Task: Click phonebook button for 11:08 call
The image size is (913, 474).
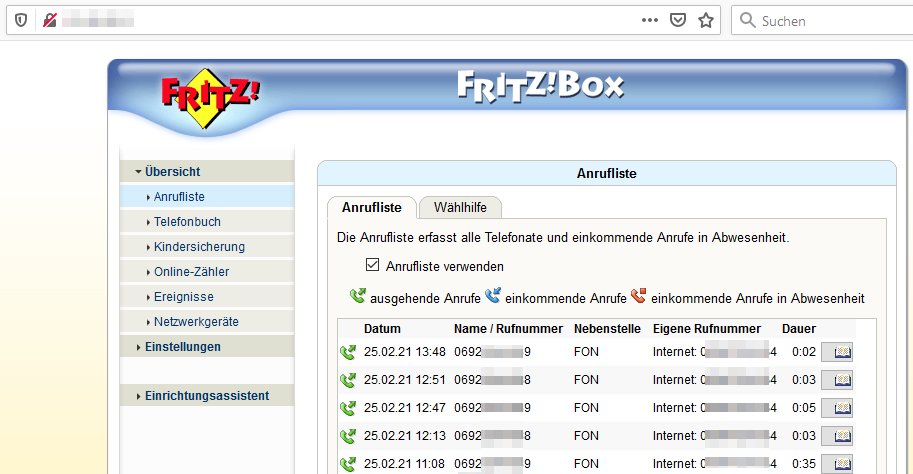Action: 837,464
